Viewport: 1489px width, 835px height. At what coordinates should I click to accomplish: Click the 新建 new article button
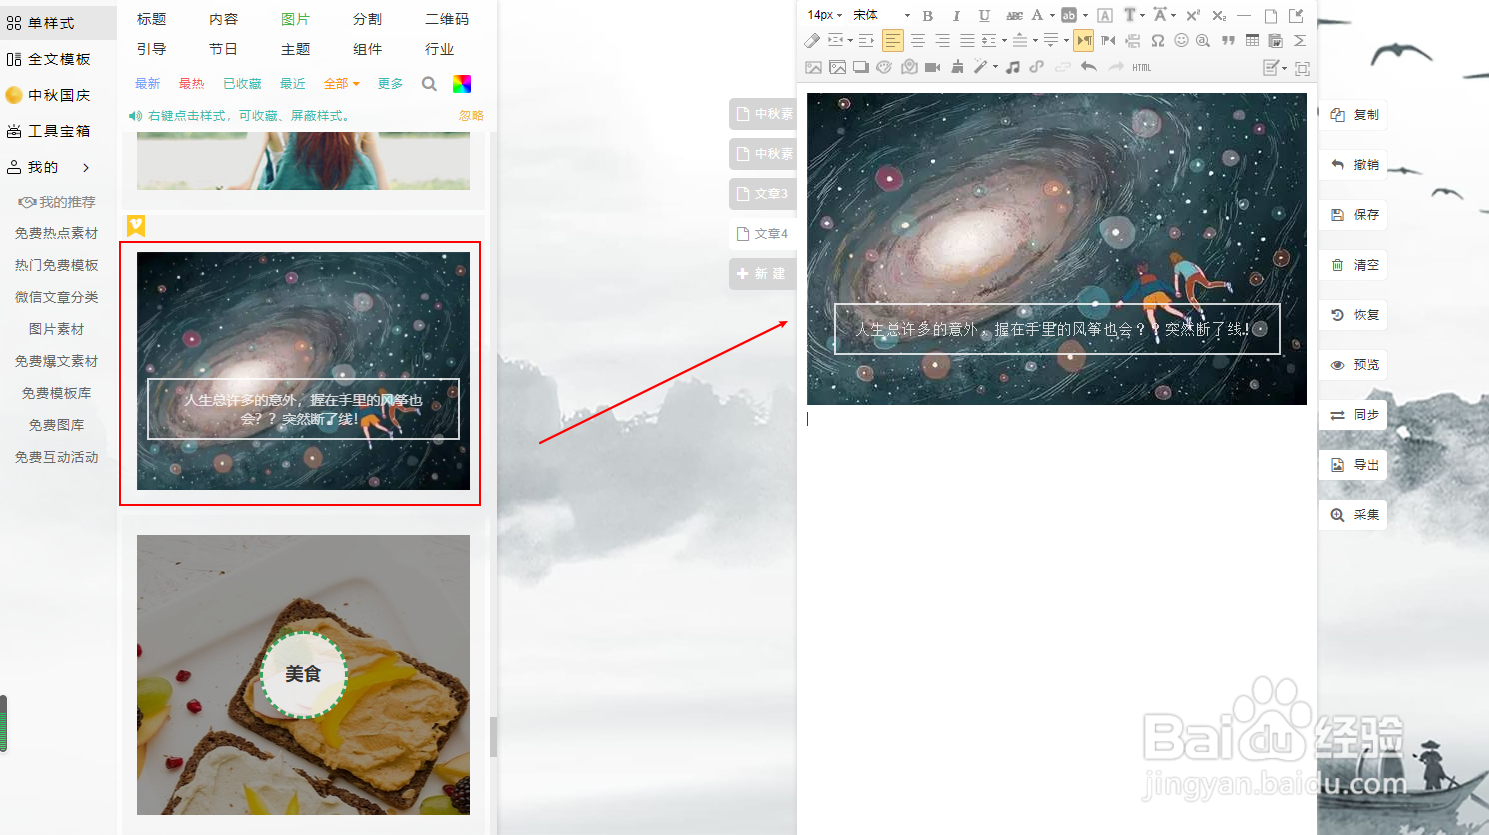click(762, 274)
